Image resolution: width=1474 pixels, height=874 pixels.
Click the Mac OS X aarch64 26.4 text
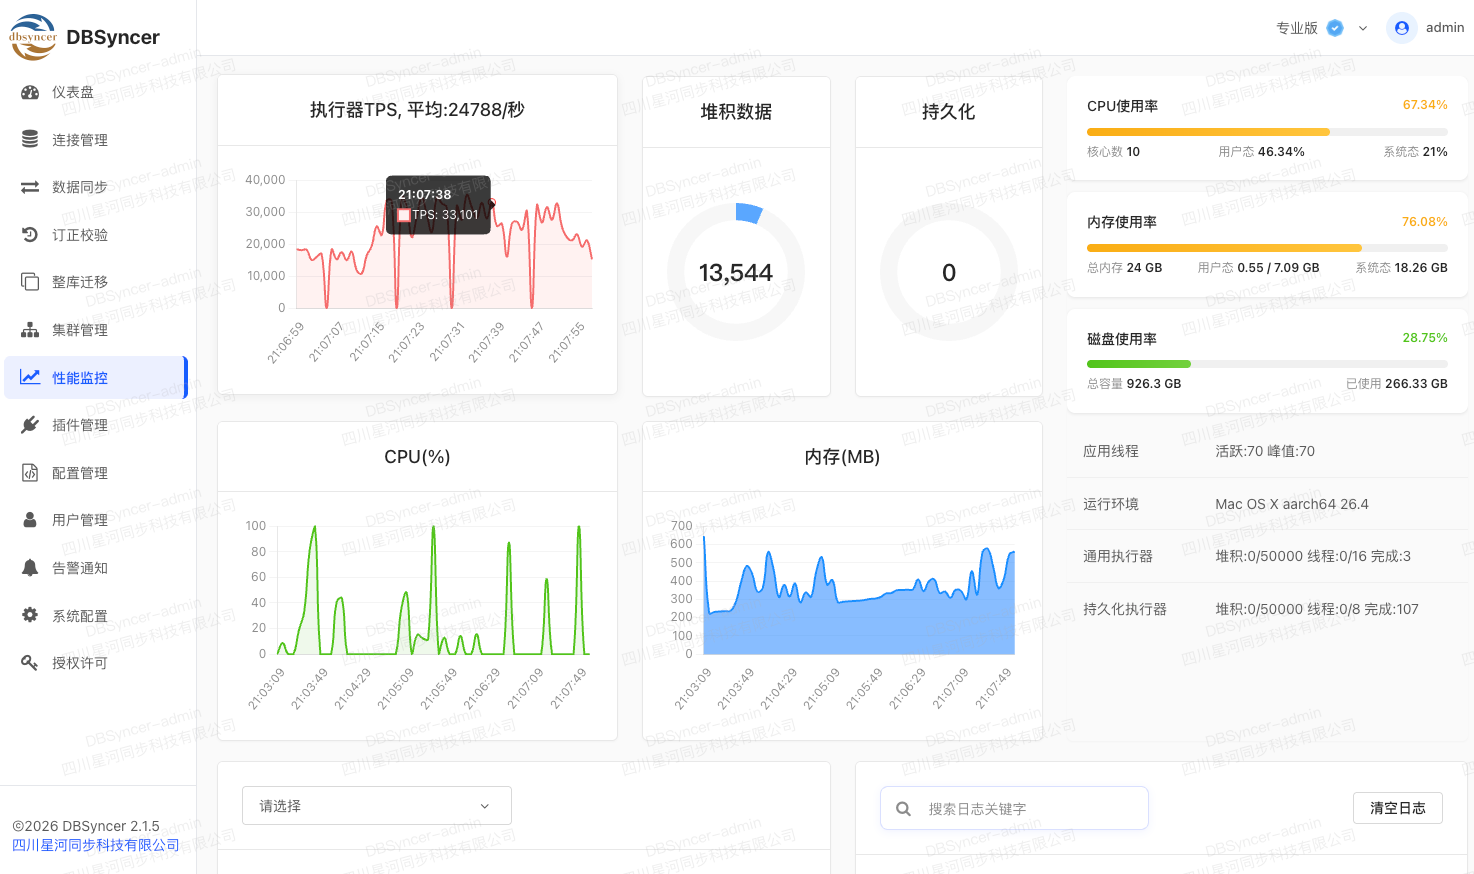click(x=1292, y=504)
